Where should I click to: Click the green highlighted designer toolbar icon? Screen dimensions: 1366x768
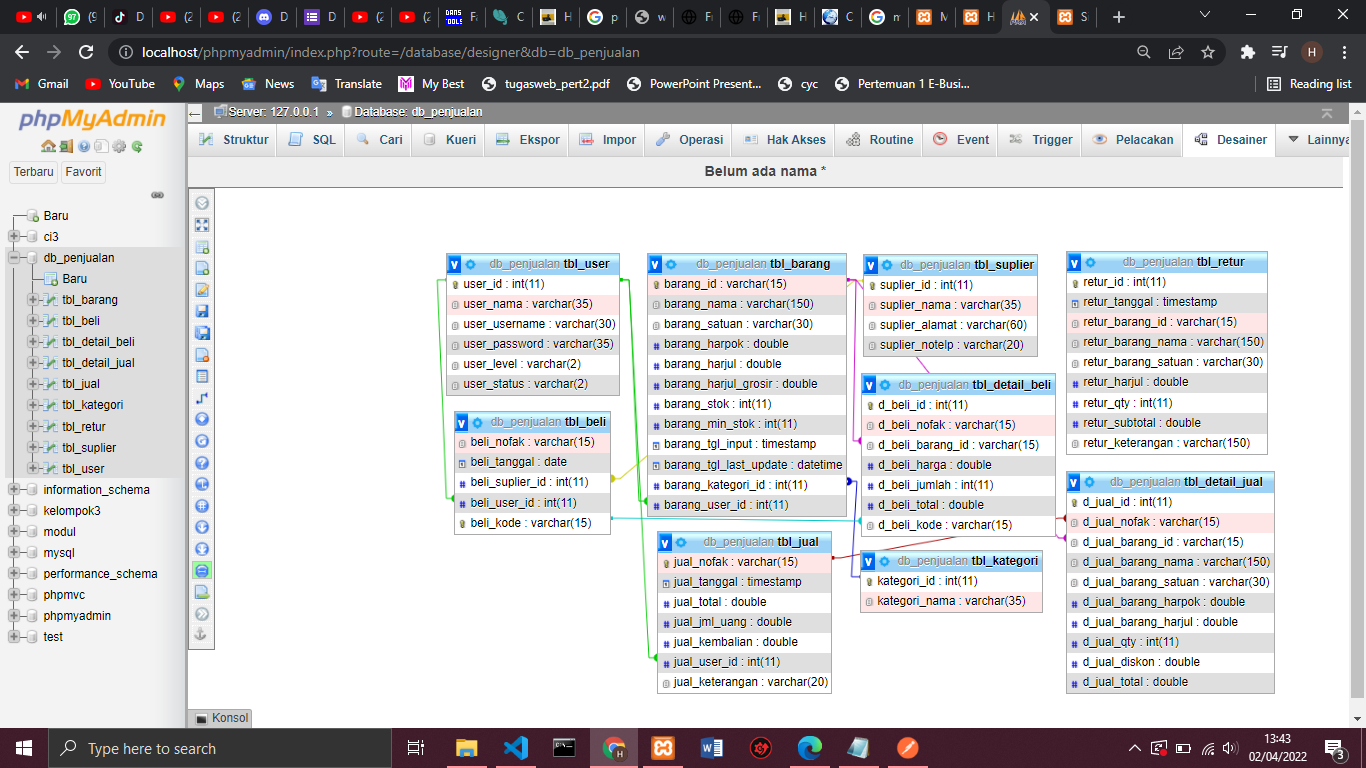202,570
